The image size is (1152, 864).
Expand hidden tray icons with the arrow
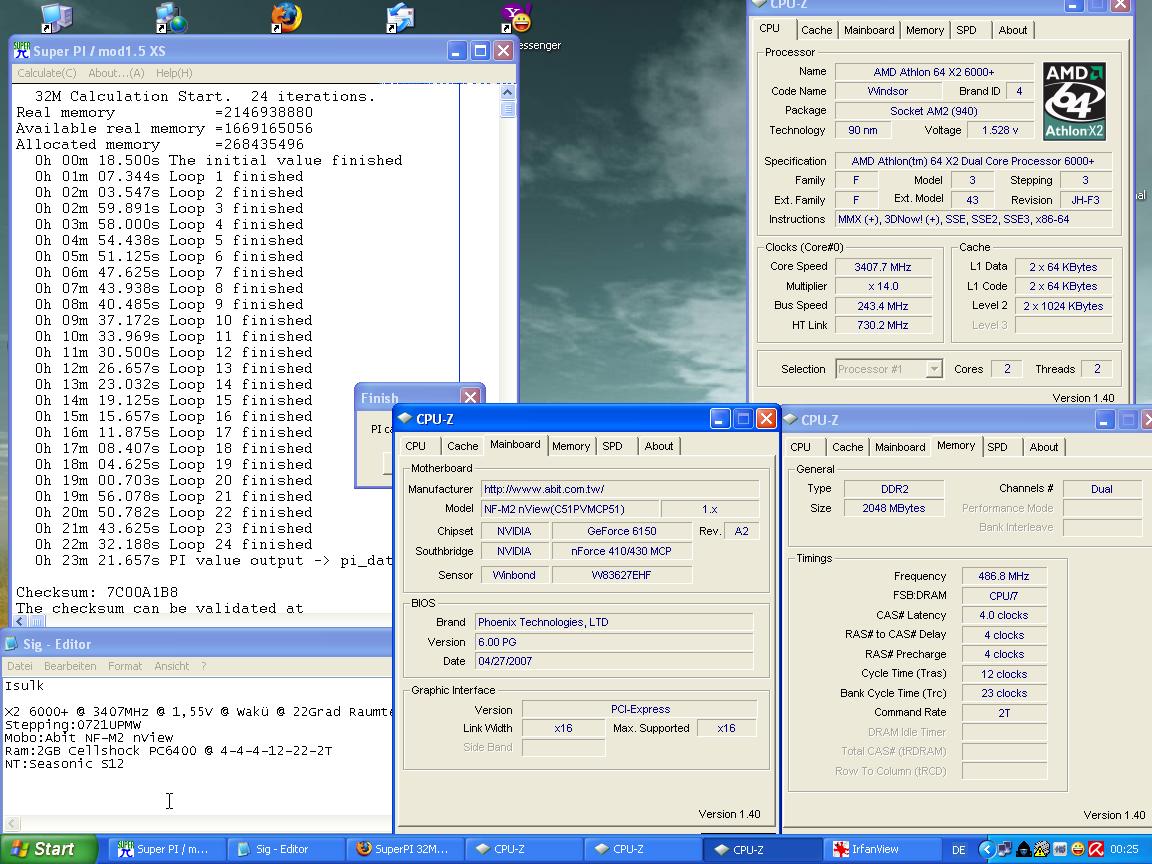tap(987, 849)
